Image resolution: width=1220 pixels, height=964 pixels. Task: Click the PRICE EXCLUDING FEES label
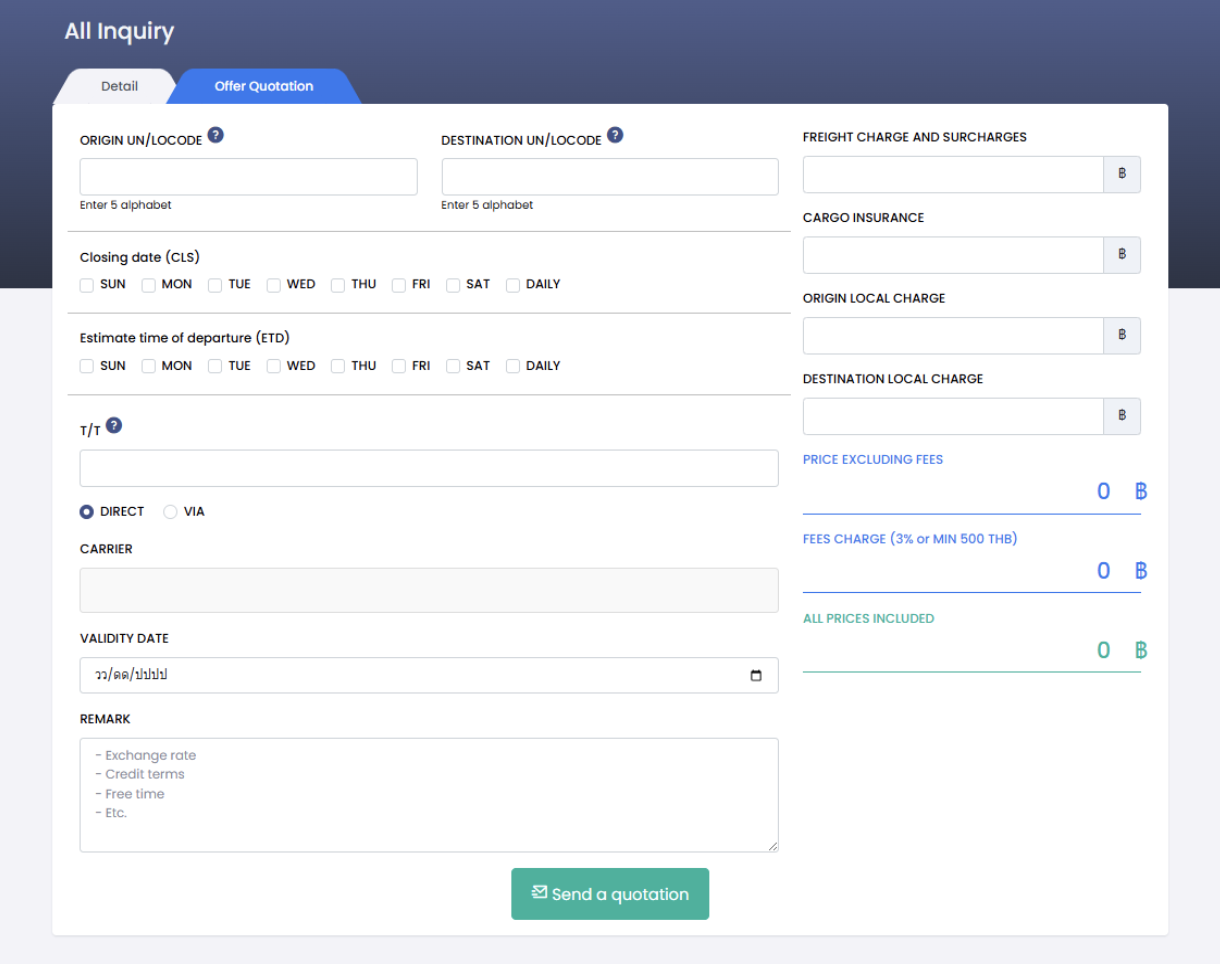click(873, 460)
